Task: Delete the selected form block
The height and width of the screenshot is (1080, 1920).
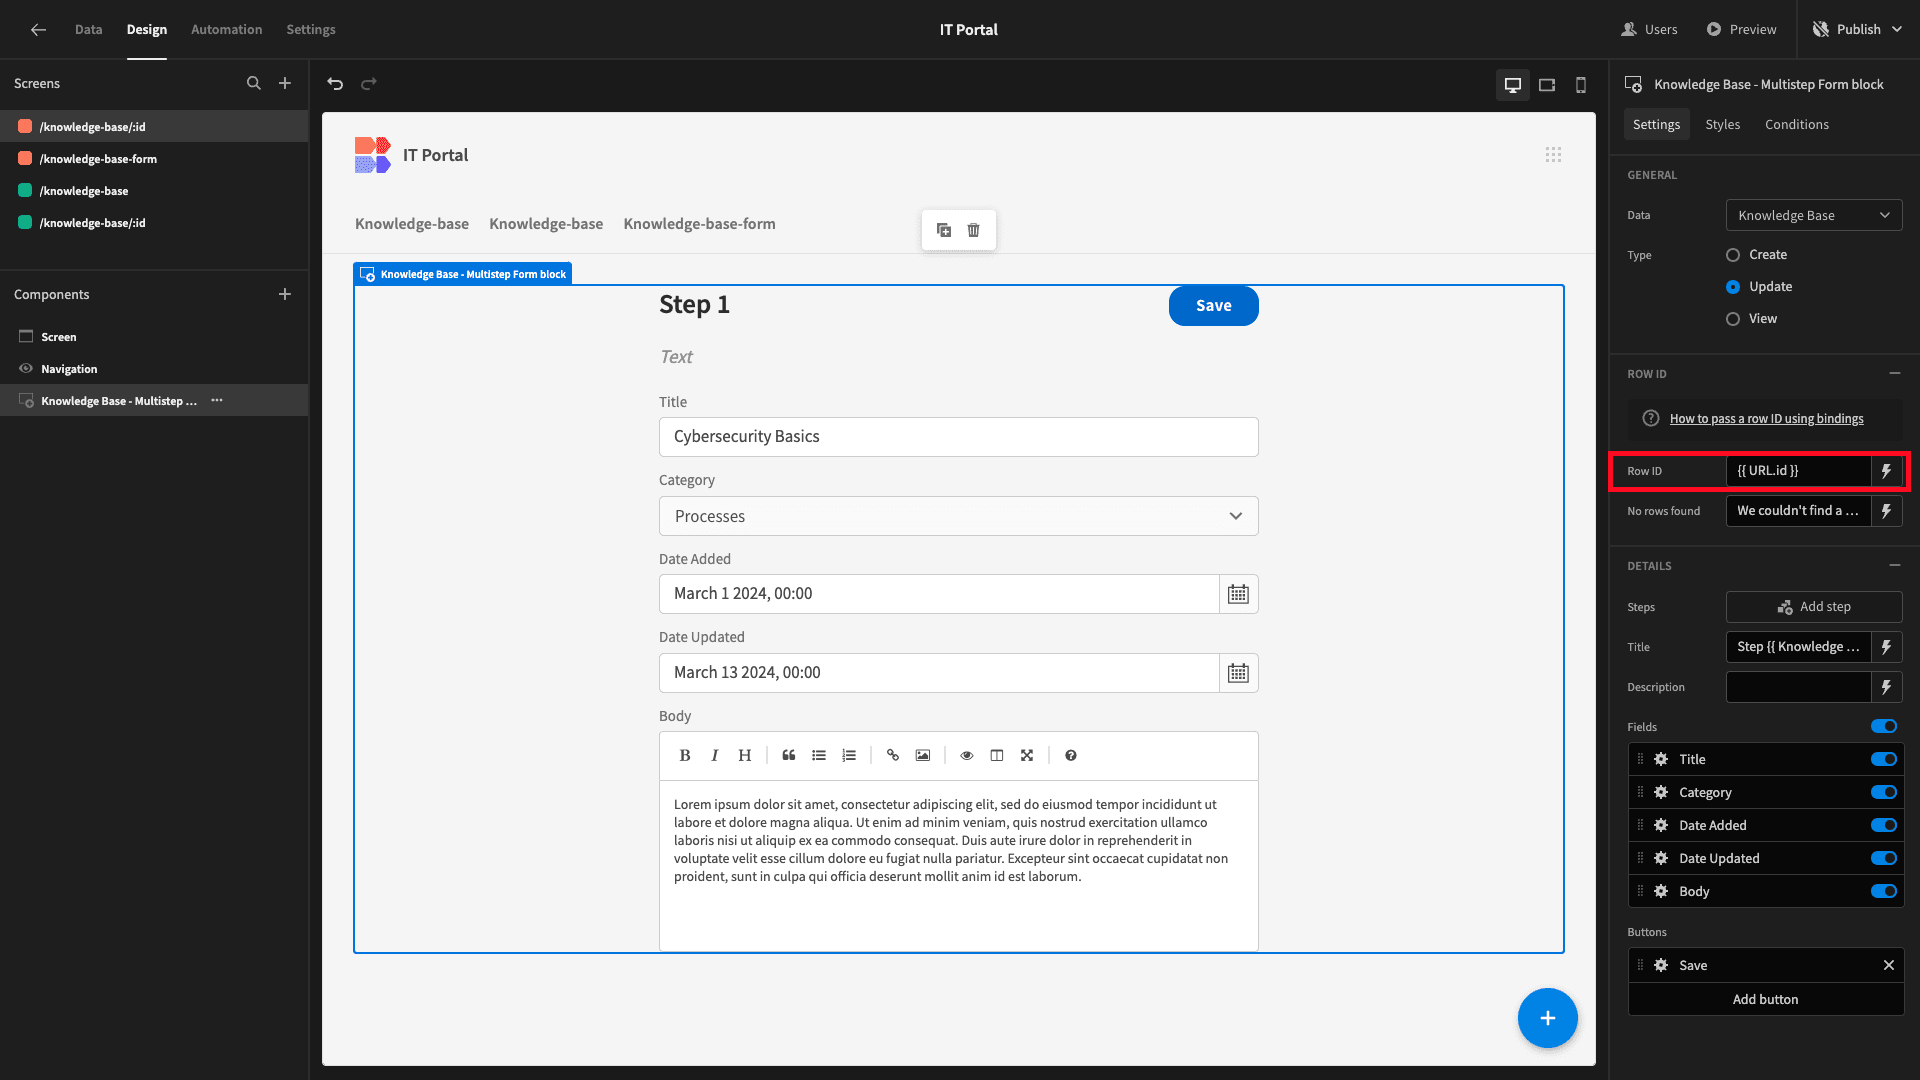Action: (974, 230)
